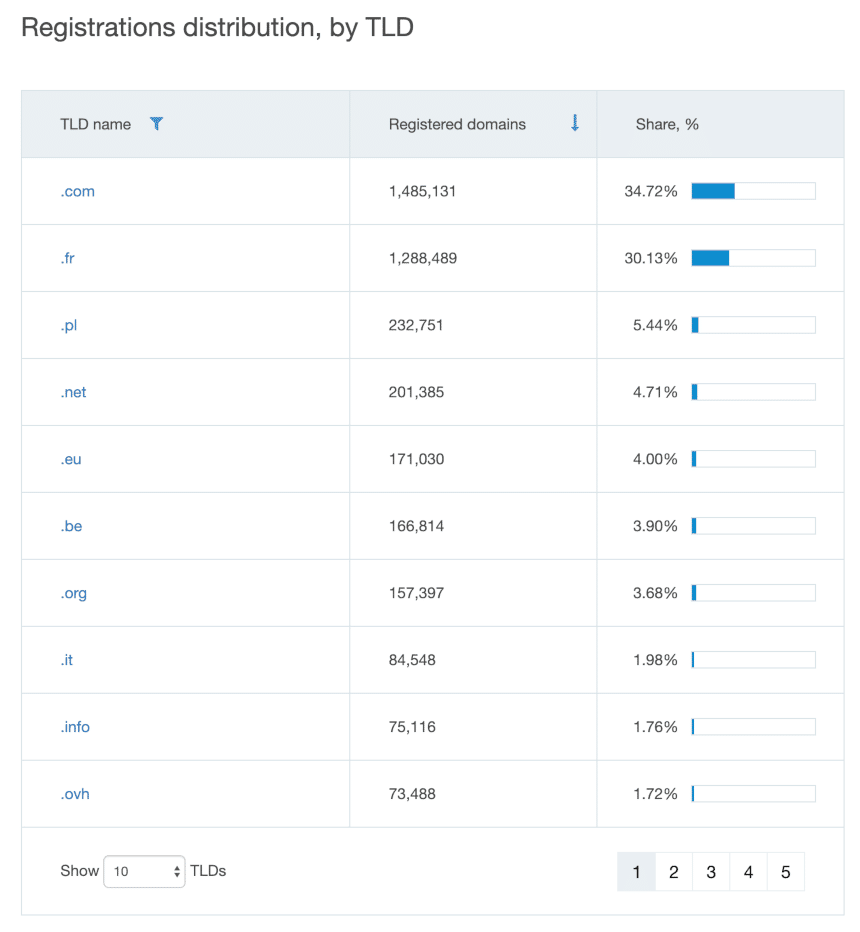Open the Show TLDs count stepper
This screenshot has height=932, width=860.
pyautogui.click(x=176, y=871)
